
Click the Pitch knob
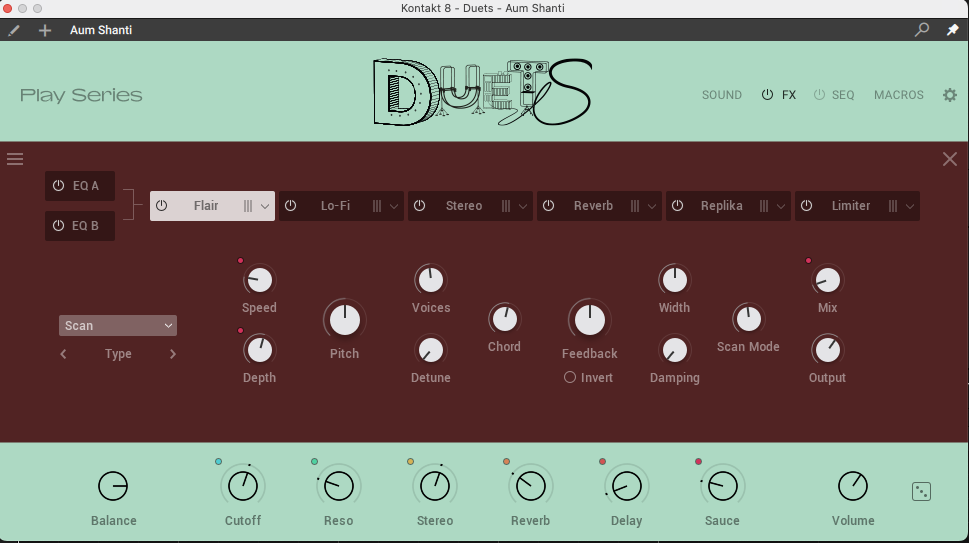[x=344, y=320]
